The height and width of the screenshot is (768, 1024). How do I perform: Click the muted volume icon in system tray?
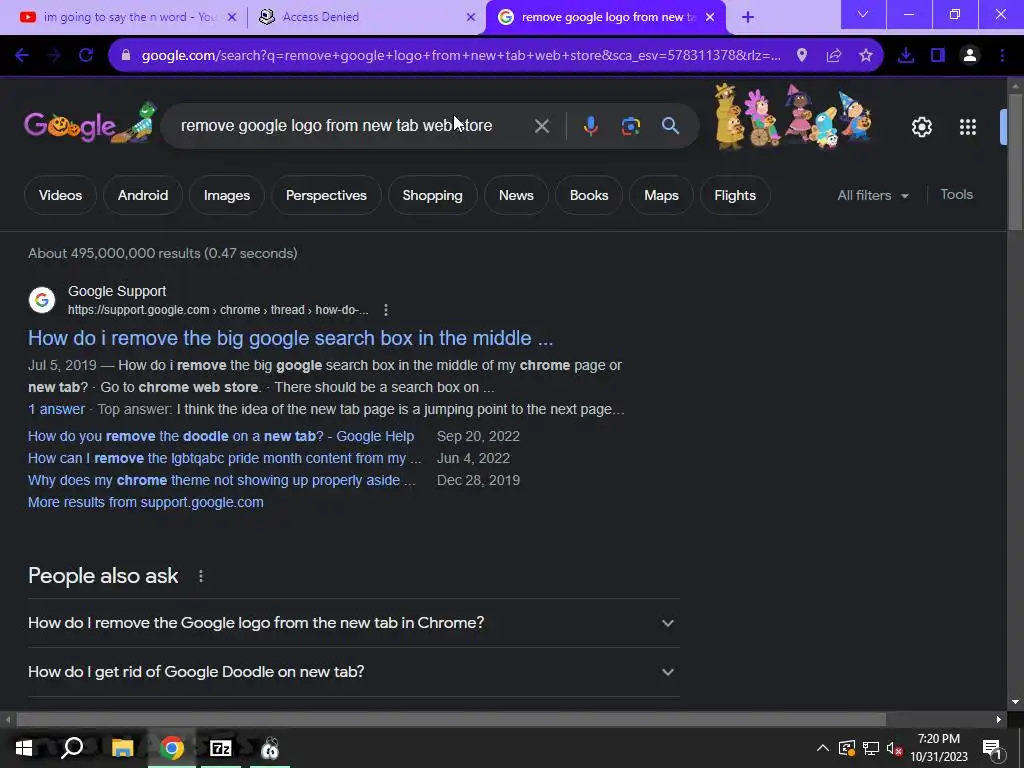coord(894,748)
